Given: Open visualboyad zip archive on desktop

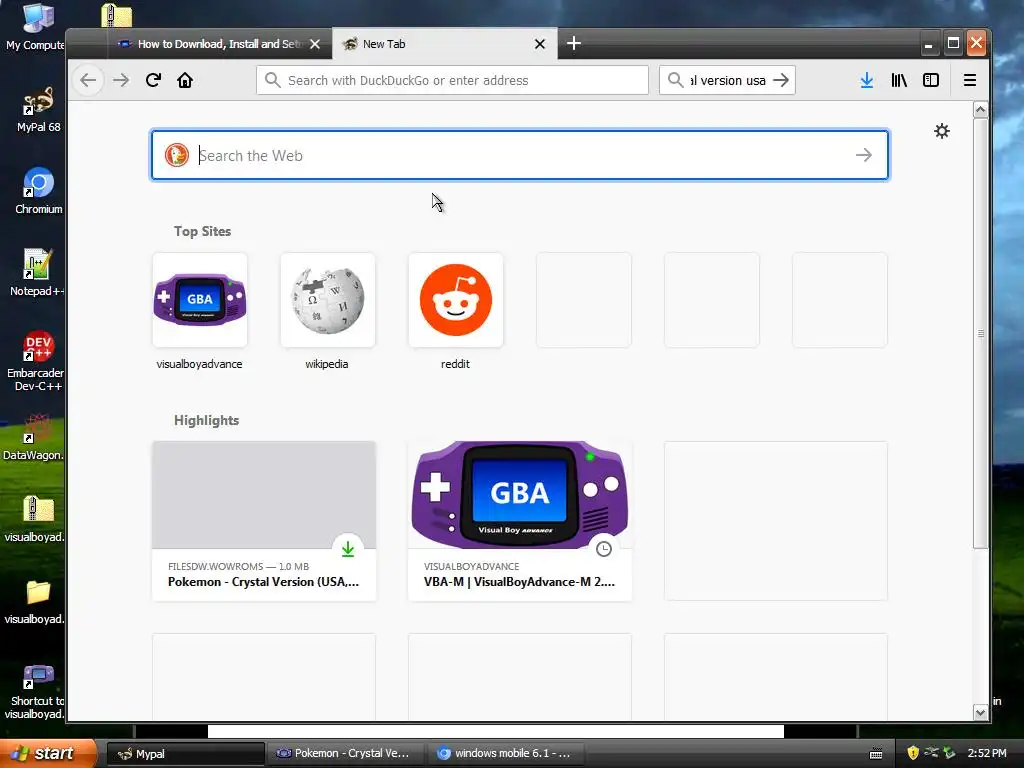Looking at the screenshot, I should click(x=35, y=519).
